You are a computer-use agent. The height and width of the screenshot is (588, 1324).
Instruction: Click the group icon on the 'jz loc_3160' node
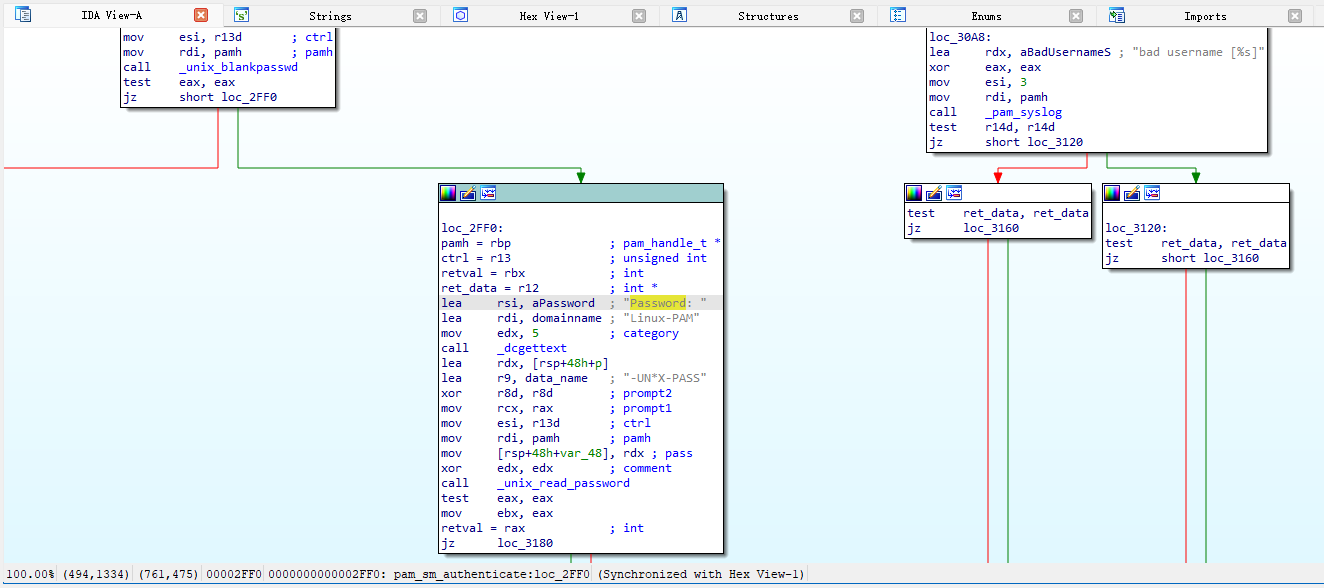(954, 193)
